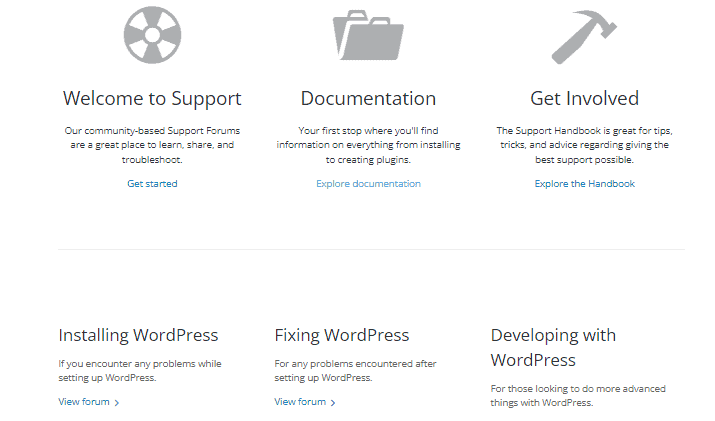Click the Developing with WordPress heading
715x421 pixels.
point(553,348)
